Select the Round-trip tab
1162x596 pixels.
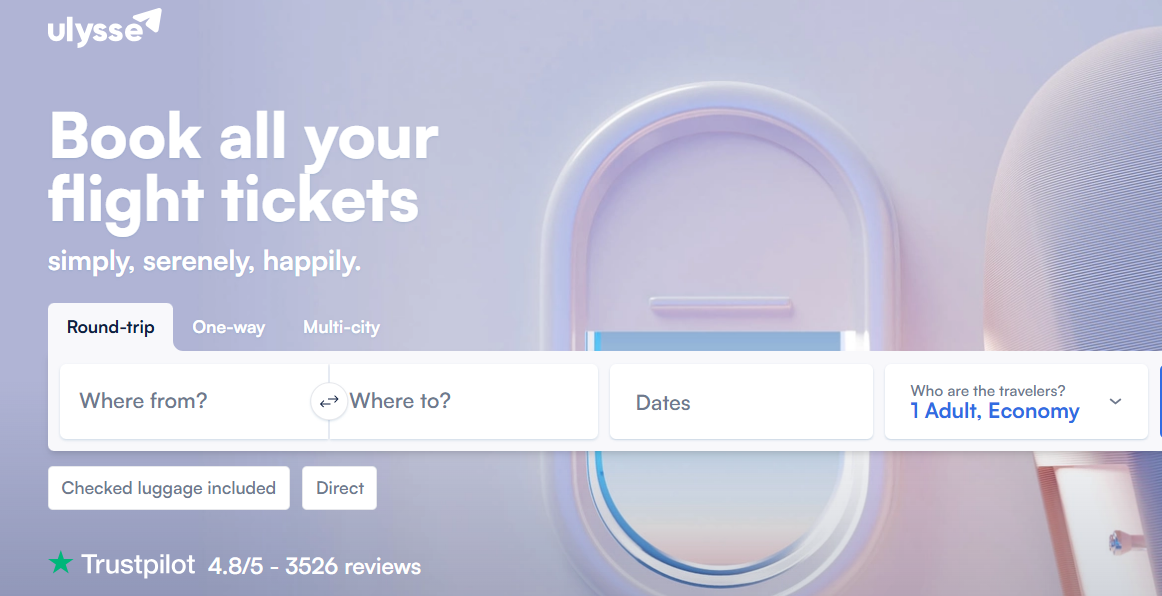tap(111, 327)
